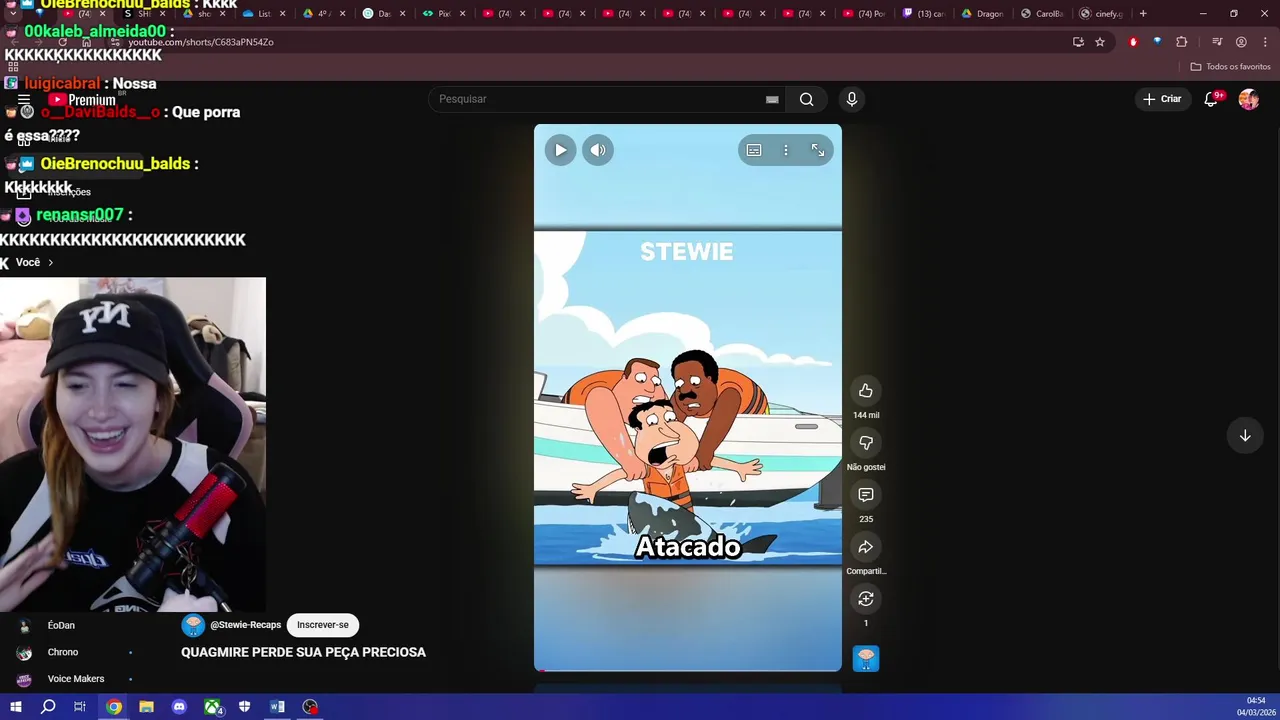Click the video progress bar at the bottom
Screen dimensions: 1280x720
tap(688, 669)
